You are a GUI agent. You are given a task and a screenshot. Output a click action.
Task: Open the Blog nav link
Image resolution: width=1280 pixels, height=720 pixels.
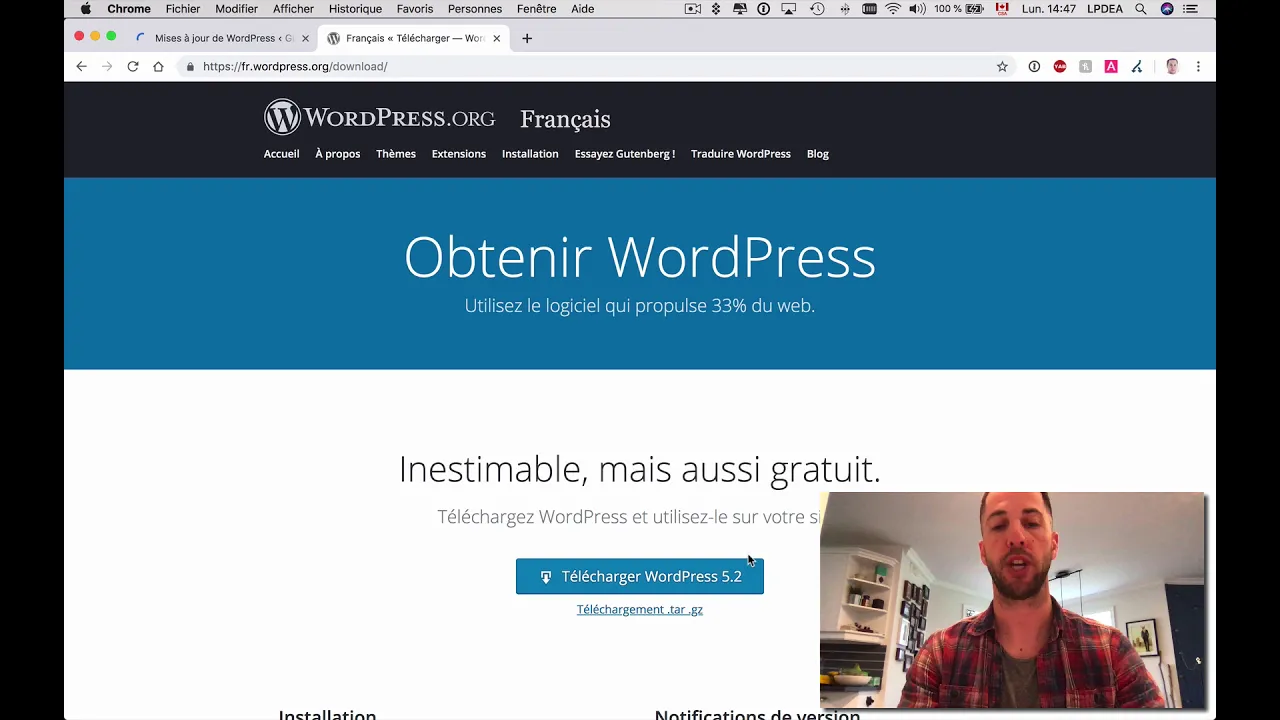click(818, 154)
